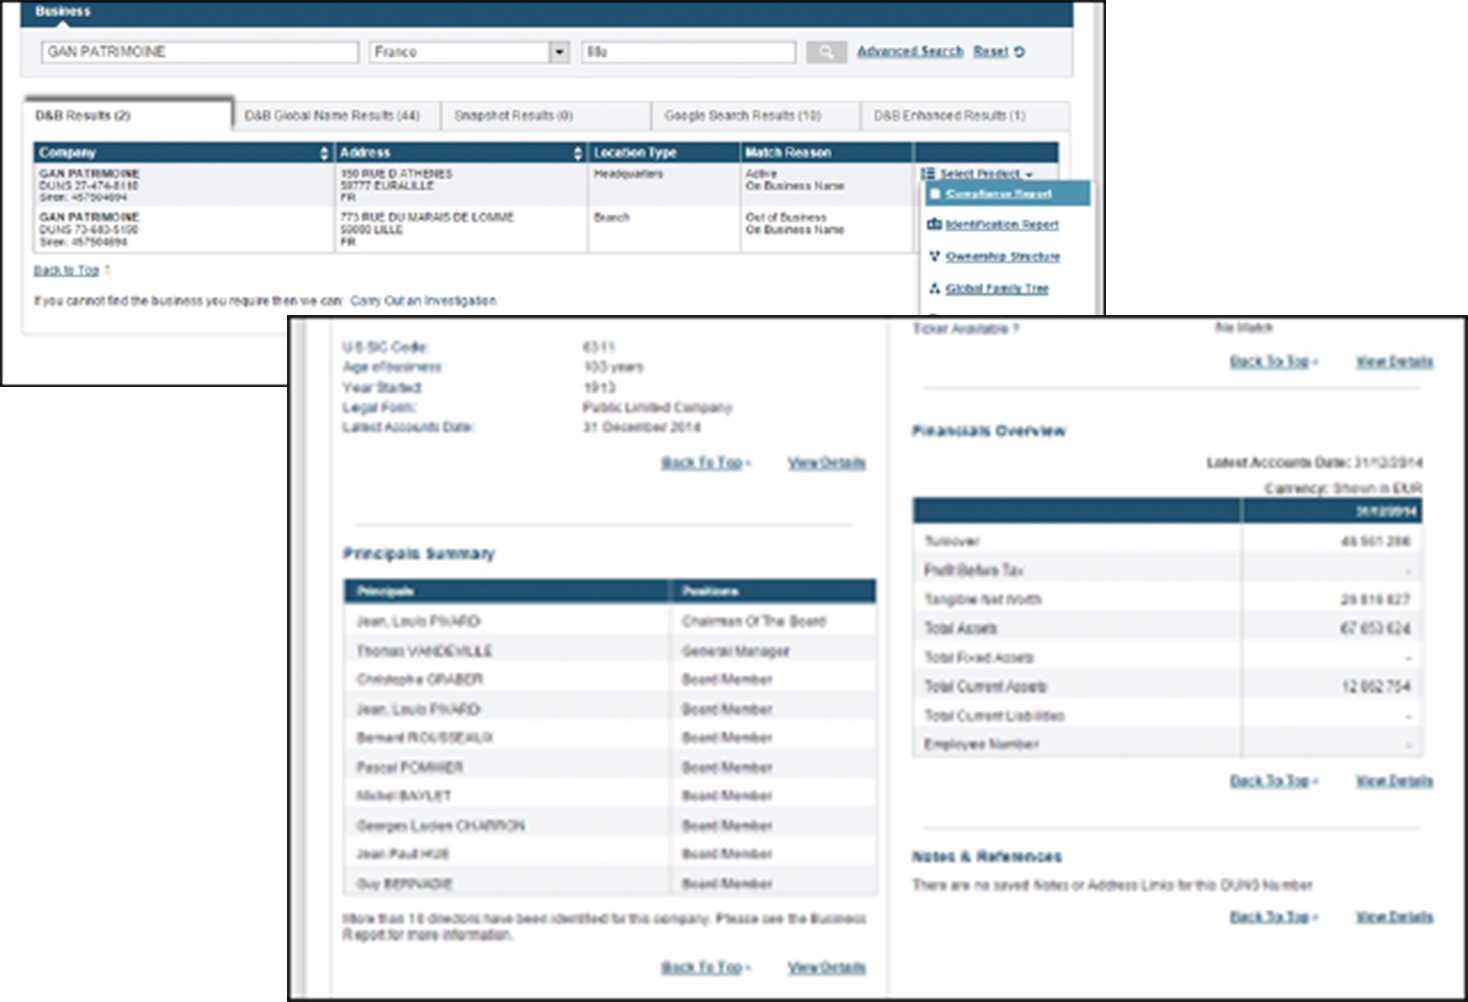The height and width of the screenshot is (1002, 1468).
Task: Select principal Thomas VANDEVILLE
Action: tap(424, 651)
